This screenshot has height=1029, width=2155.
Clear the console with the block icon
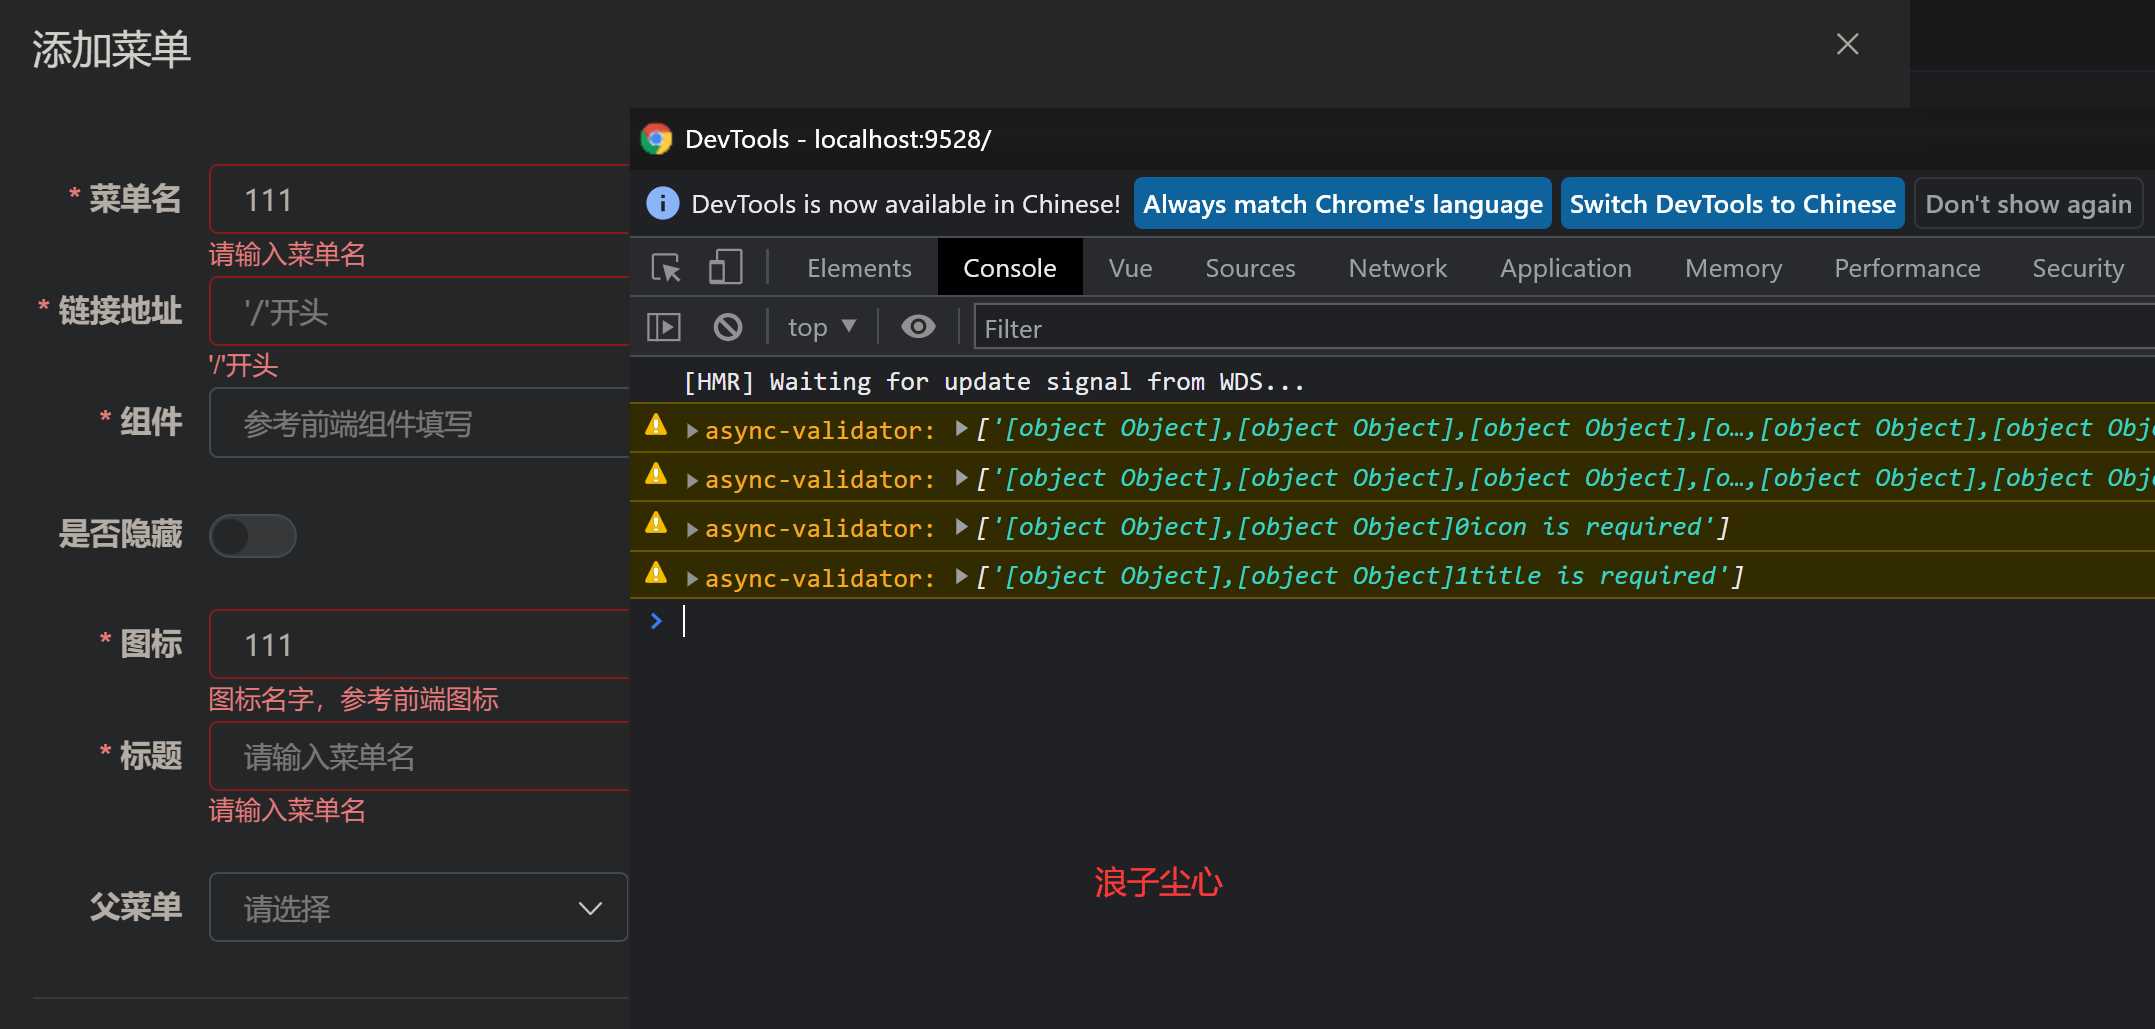pyautogui.click(x=727, y=327)
